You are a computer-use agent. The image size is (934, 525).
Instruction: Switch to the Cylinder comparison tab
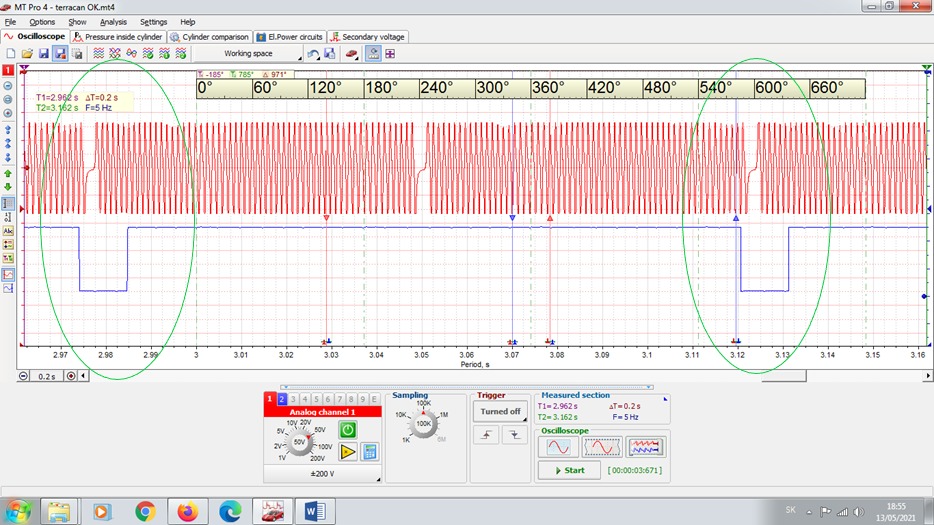click(209, 37)
